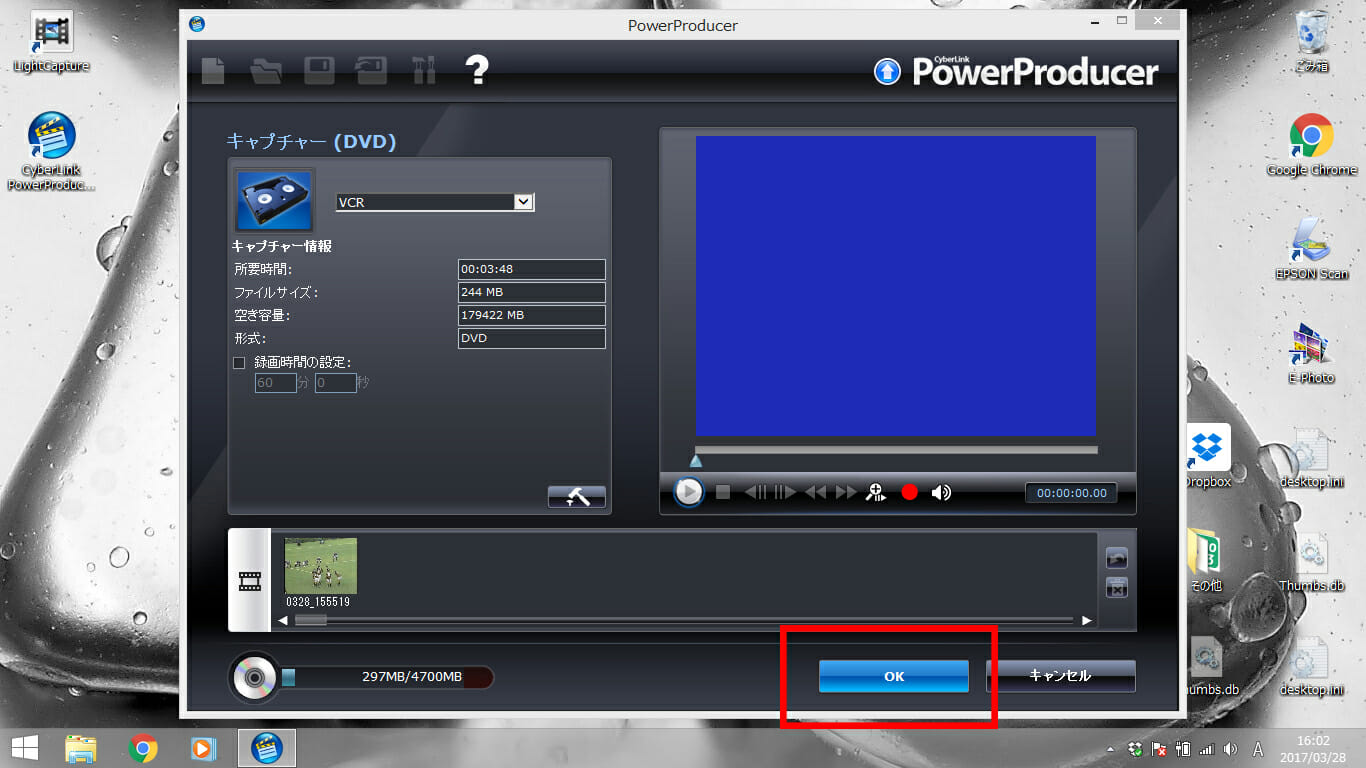
Task: Click the 空き容量 value 179422 MB
Action: (531, 316)
